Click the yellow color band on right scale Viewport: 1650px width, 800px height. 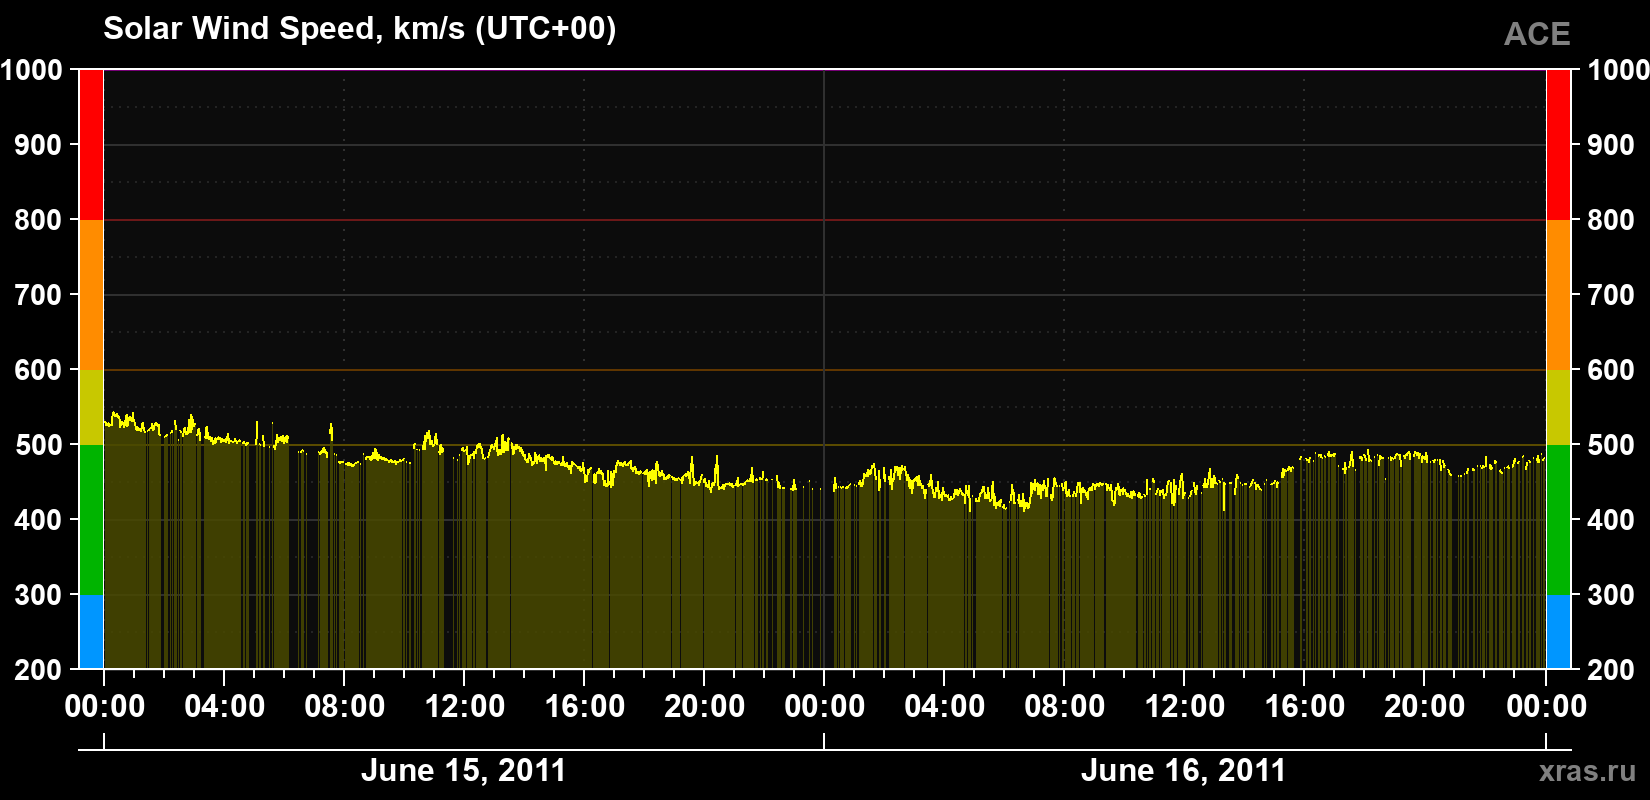click(1558, 407)
